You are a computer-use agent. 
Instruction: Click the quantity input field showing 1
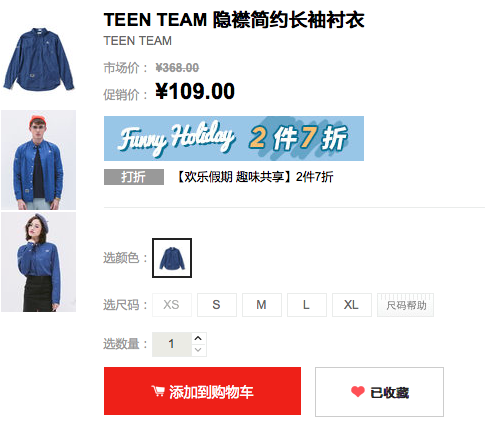pos(172,344)
